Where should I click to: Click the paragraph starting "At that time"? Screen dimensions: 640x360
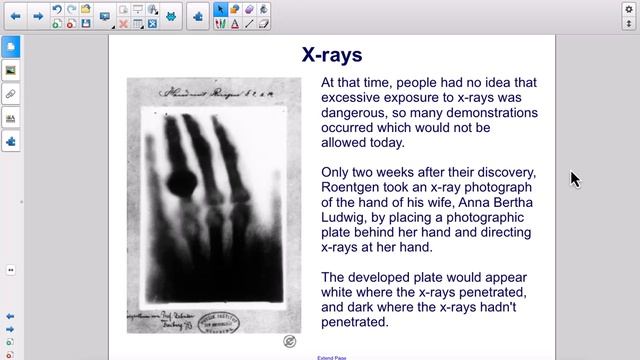[429, 113]
